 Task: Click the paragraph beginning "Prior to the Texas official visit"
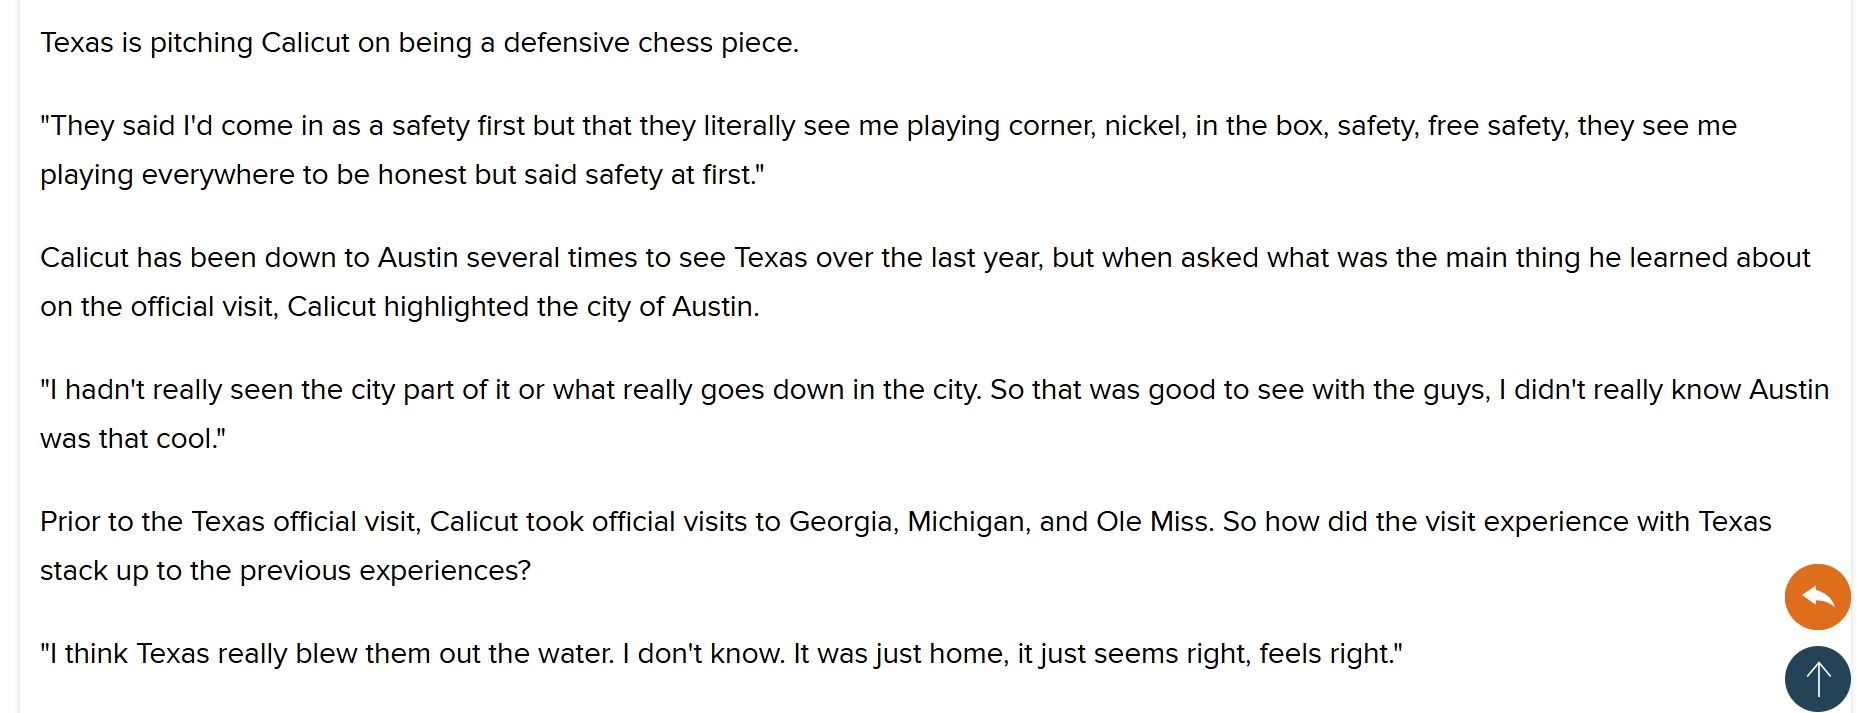click(x=906, y=546)
